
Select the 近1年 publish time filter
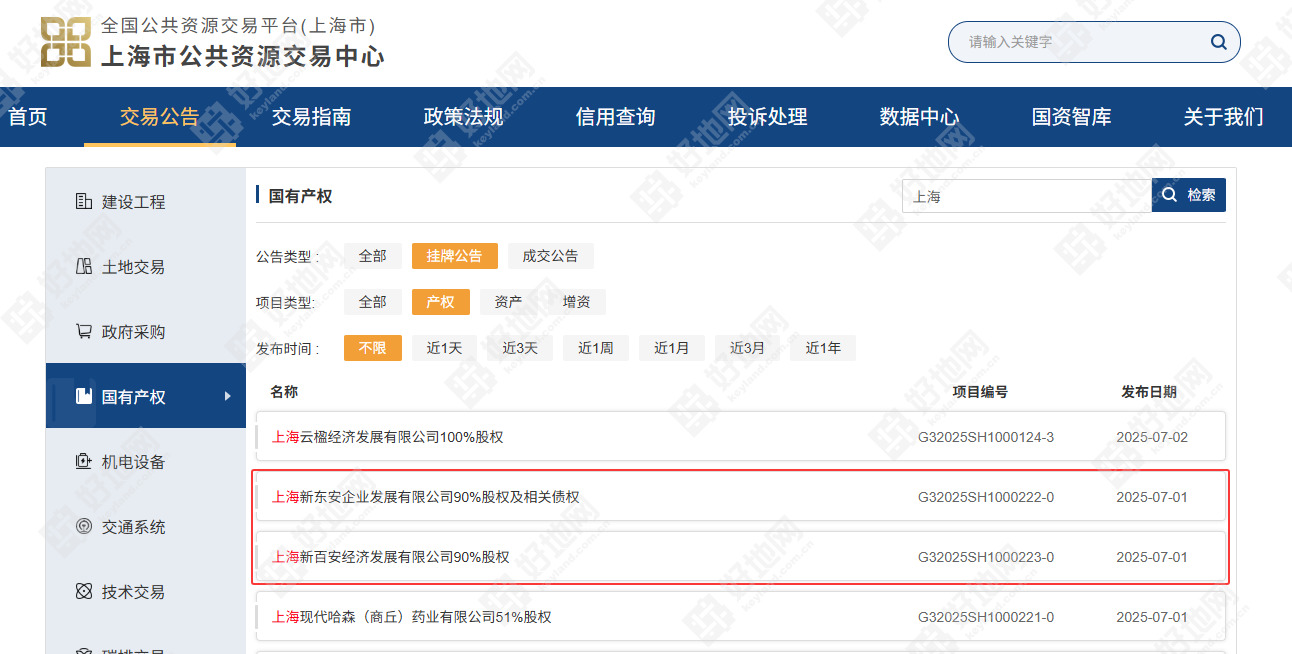824,348
